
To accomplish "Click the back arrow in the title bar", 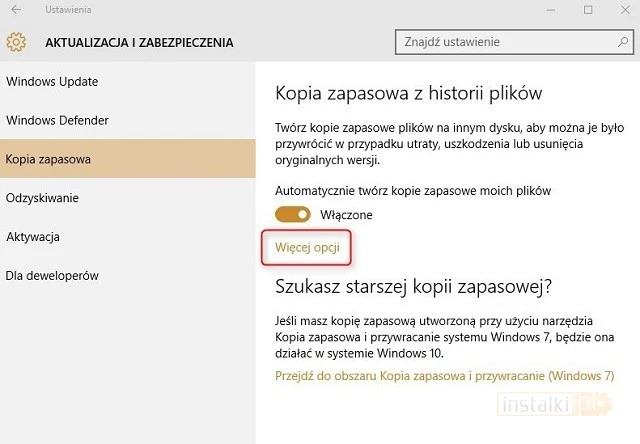I will pyautogui.click(x=16, y=10).
